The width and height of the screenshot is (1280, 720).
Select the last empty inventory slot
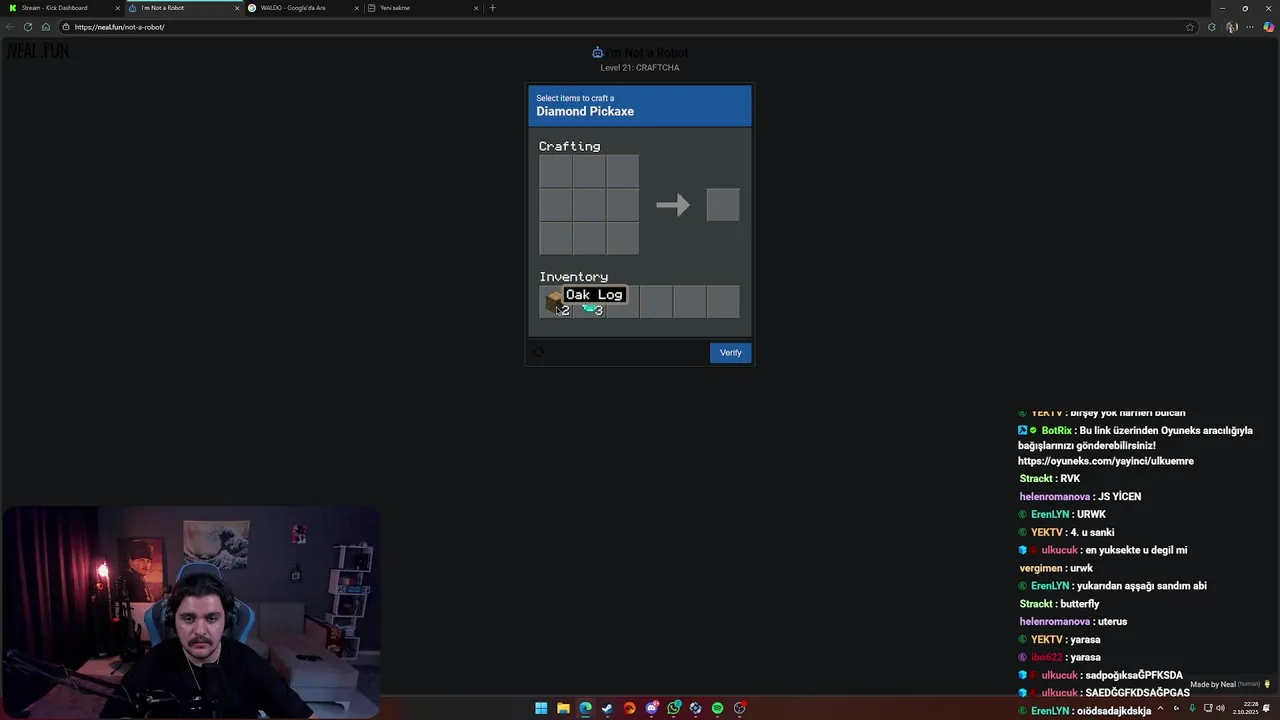(x=723, y=302)
